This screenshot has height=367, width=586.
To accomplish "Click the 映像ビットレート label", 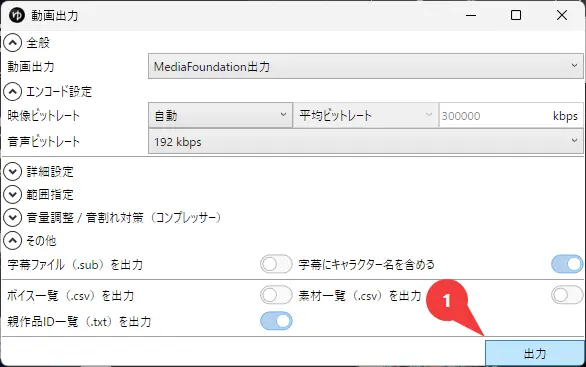I will [x=44, y=115].
